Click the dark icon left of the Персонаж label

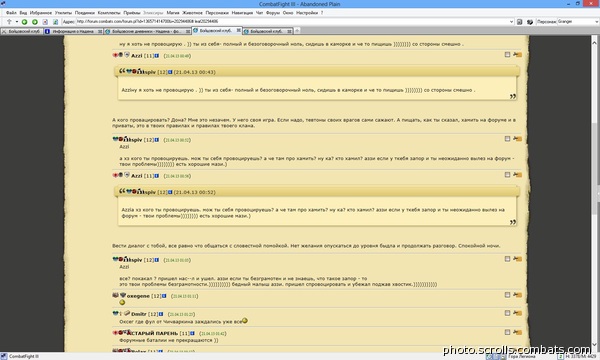click(530, 22)
